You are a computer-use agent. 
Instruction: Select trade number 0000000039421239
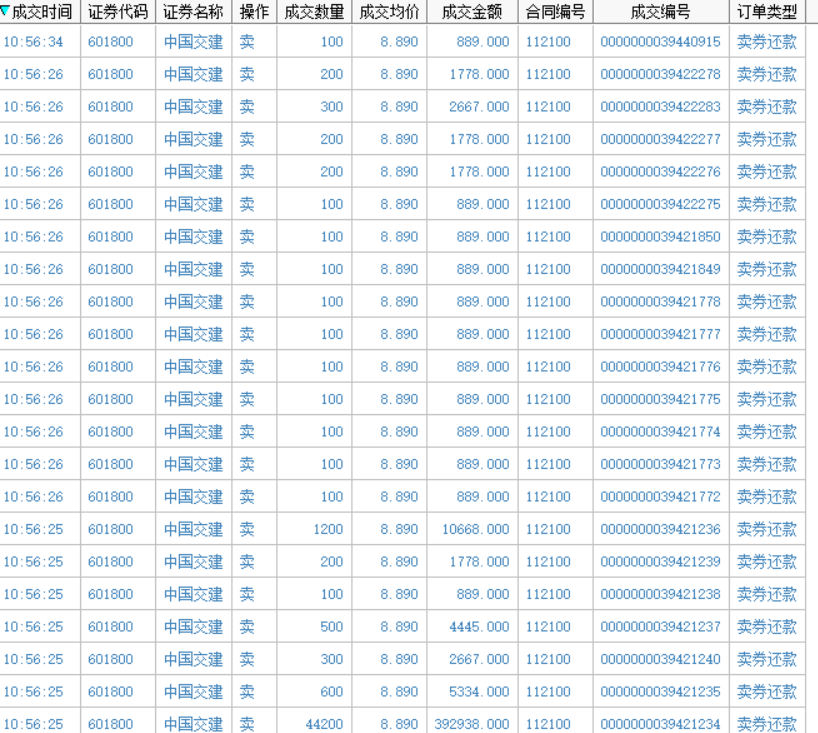point(660,562)
